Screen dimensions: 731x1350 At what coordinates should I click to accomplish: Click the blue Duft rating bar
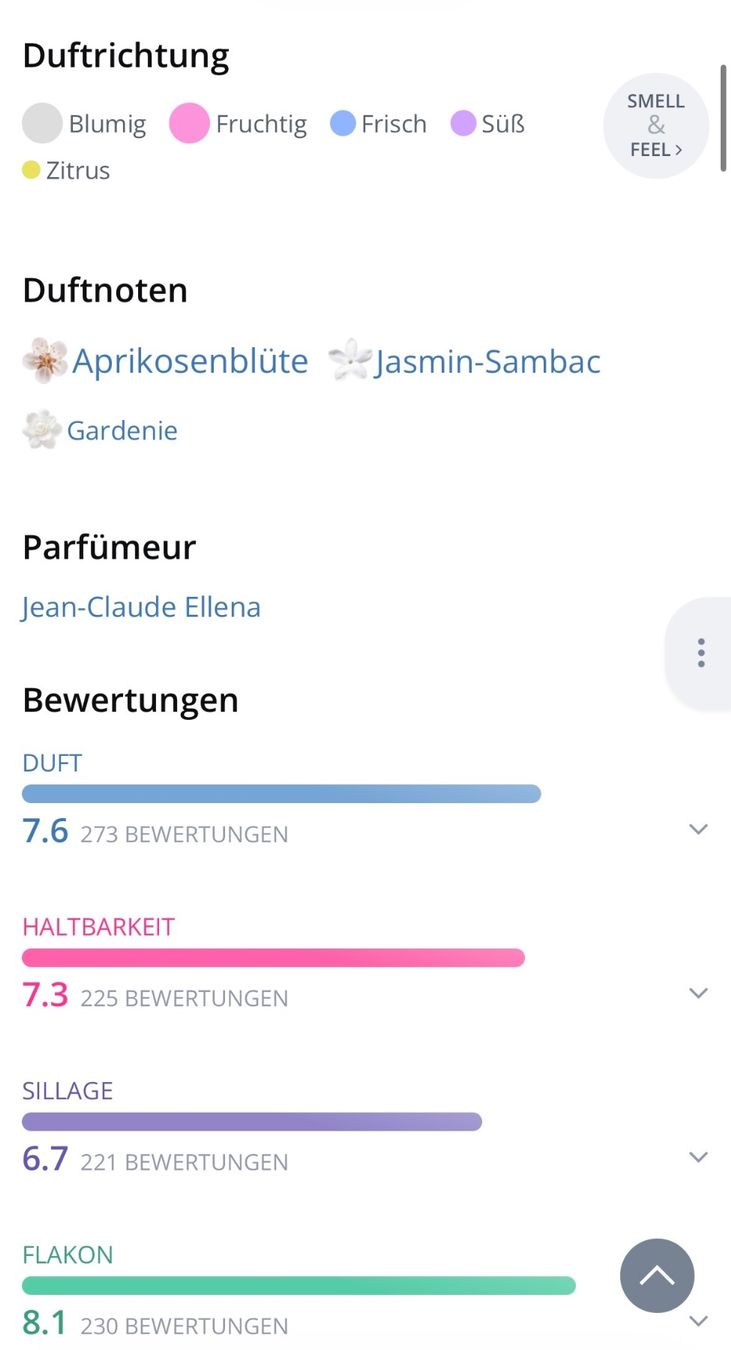(281, 794)
